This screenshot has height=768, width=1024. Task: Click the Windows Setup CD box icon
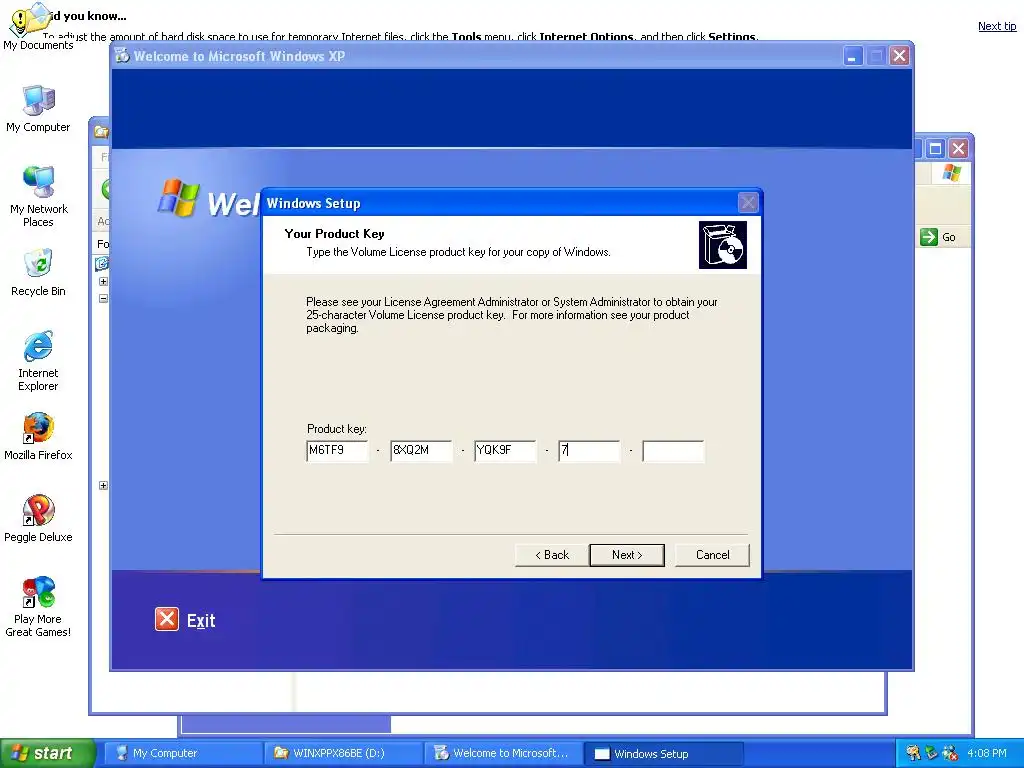point(722,245)
